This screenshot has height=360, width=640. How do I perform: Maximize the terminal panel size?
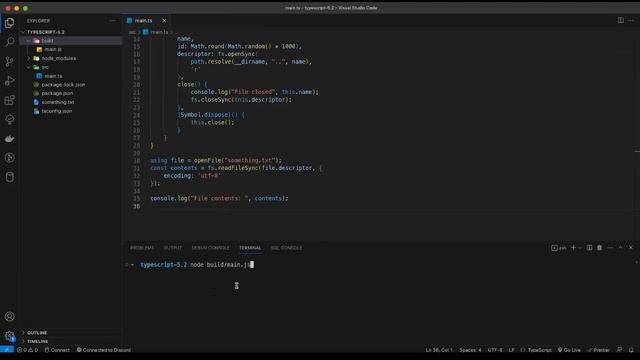click(620, 247)
